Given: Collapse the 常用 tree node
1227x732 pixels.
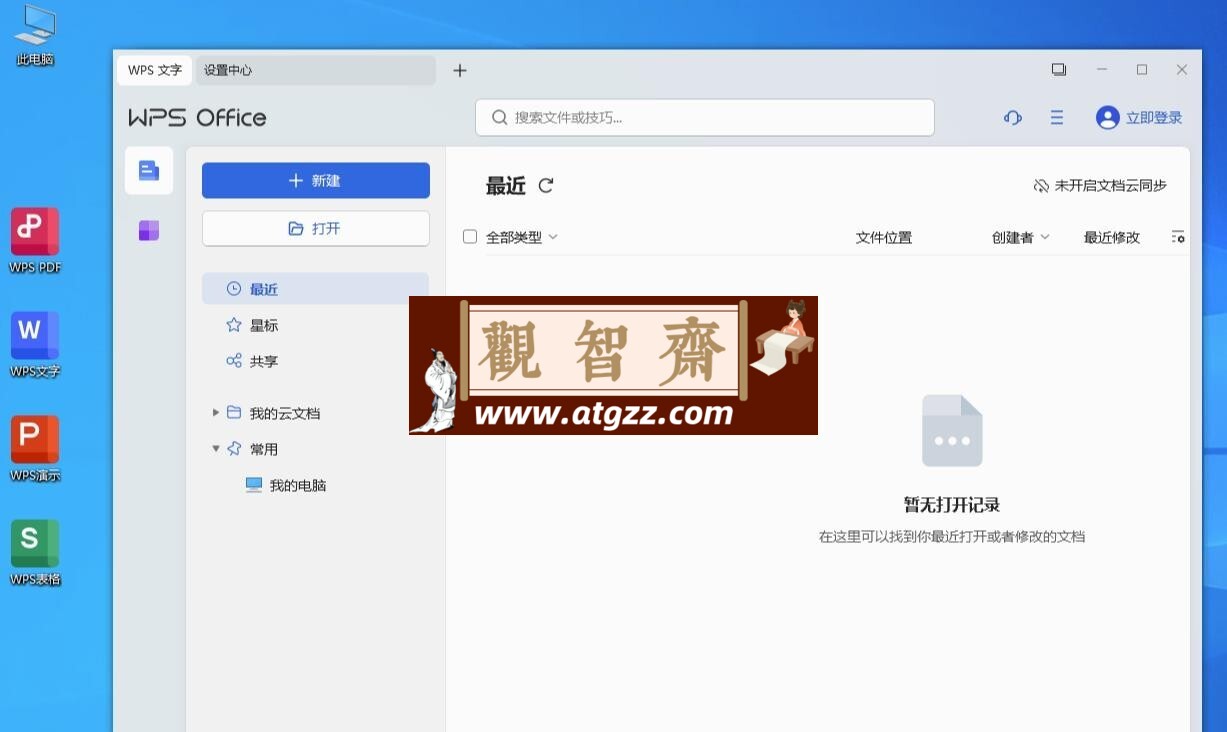Looking at the screenshot, I should click(215, 449).
